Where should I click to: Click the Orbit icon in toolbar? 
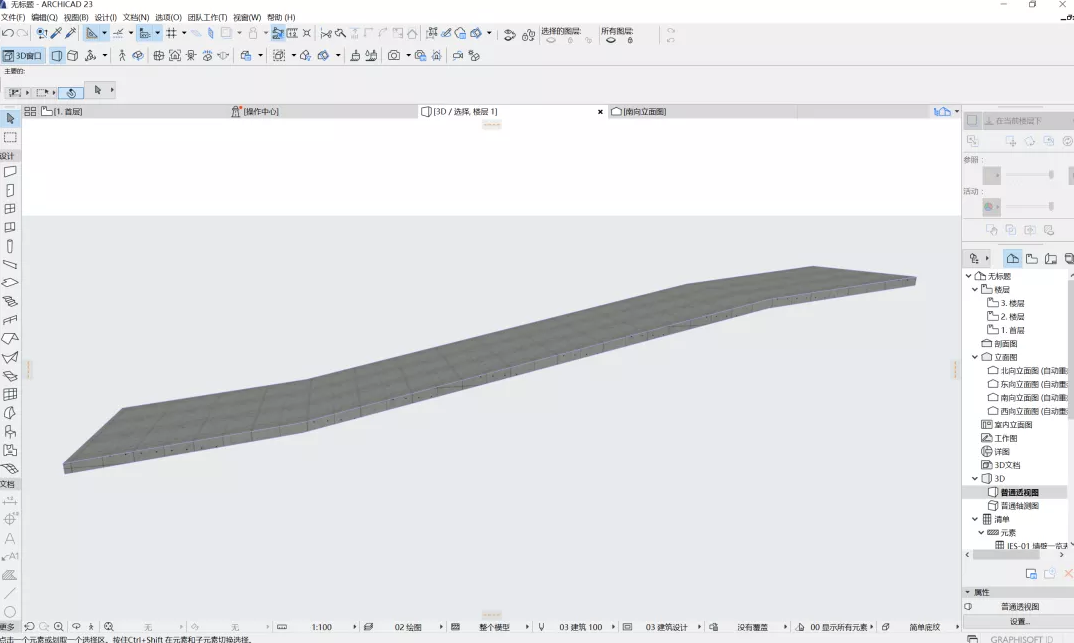[x=138, y=55]
